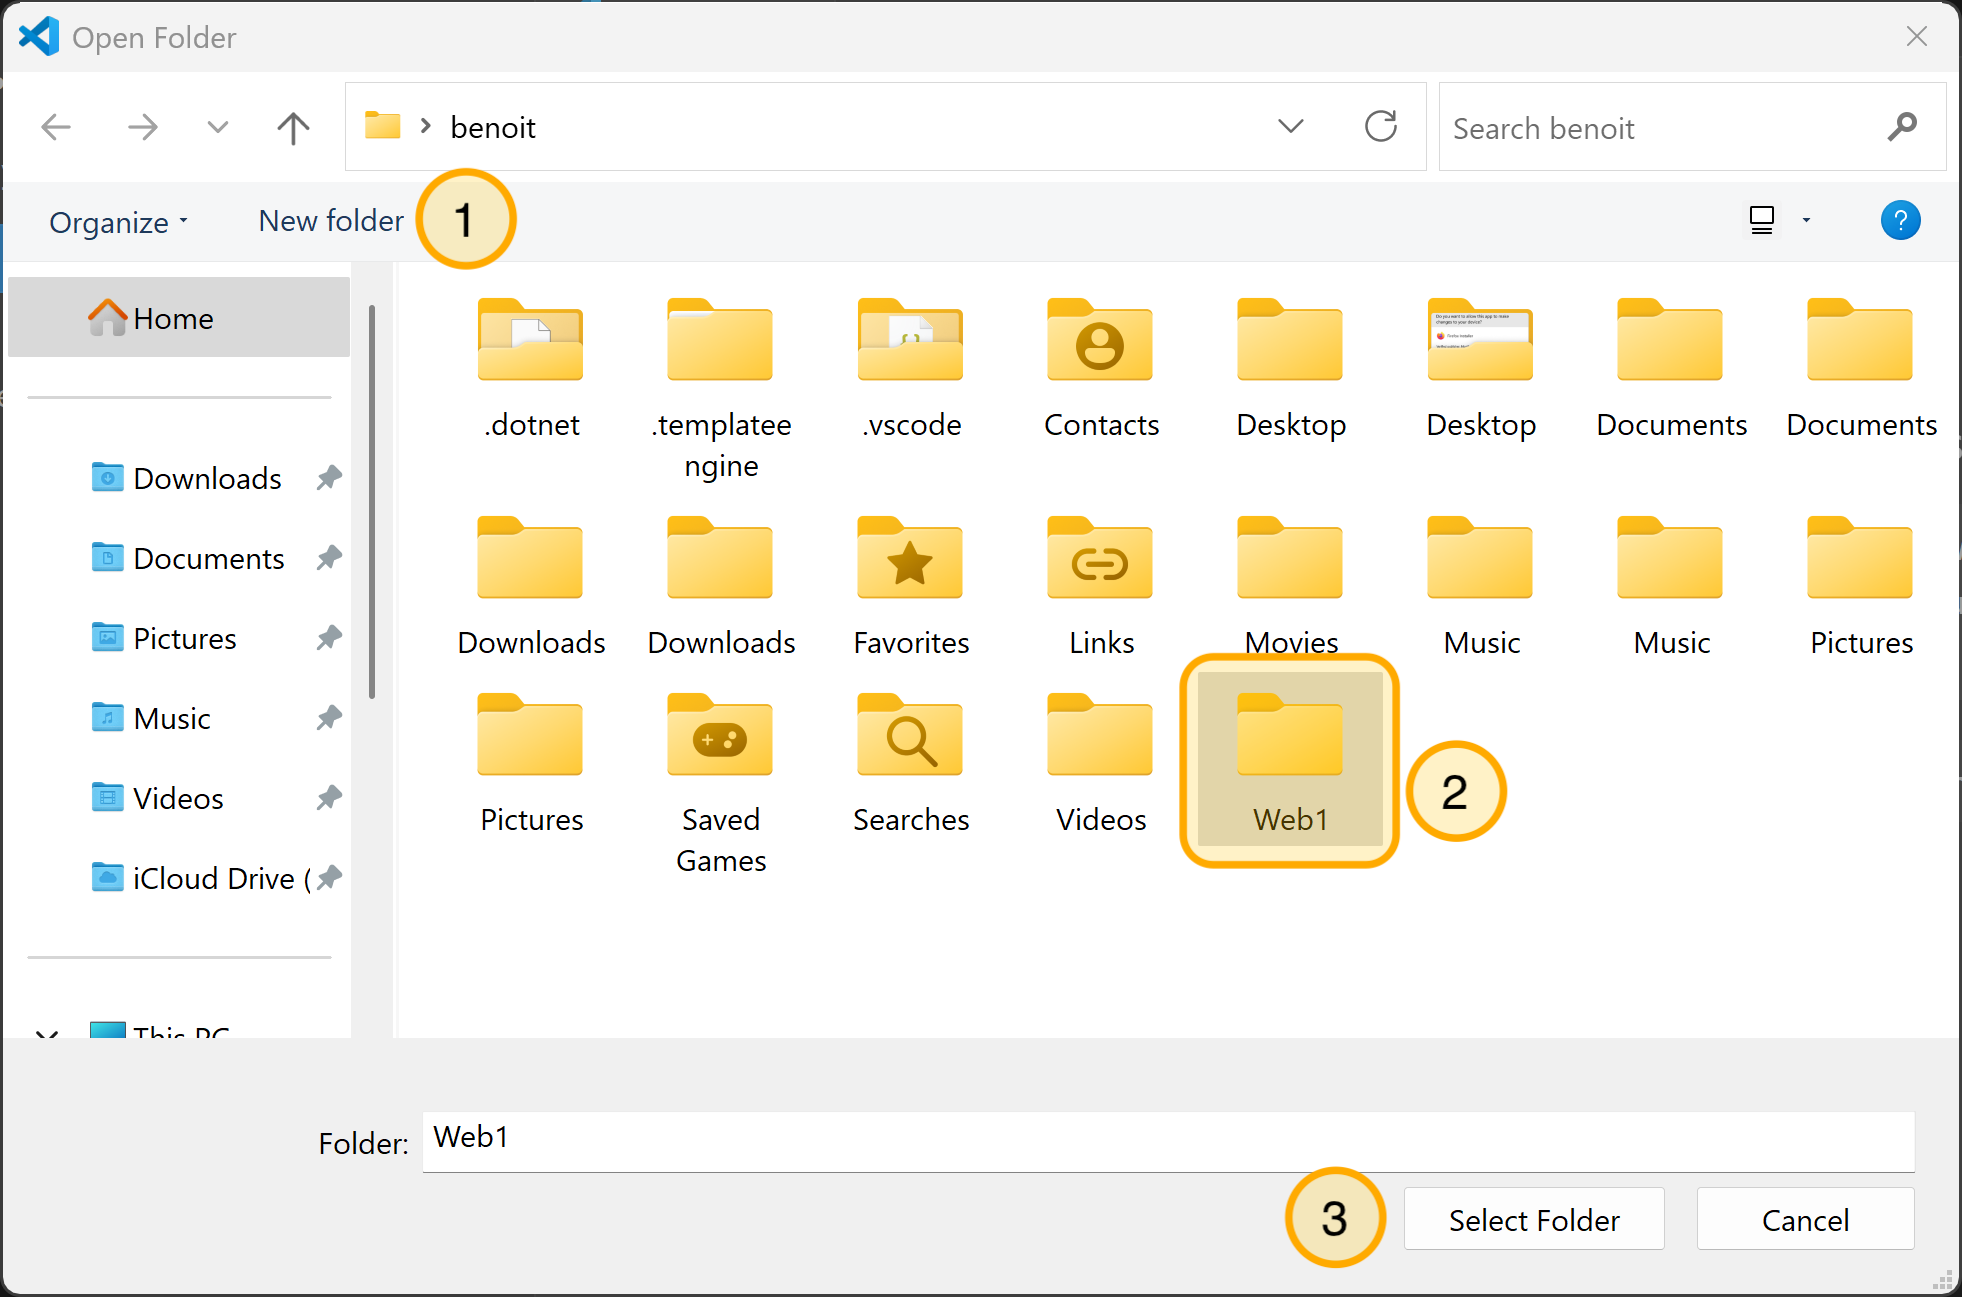1962x1297 pixels.
Task: Dismiss the dialog with Cancel
Action: pyautogui.click(x=1805, y=1219)
